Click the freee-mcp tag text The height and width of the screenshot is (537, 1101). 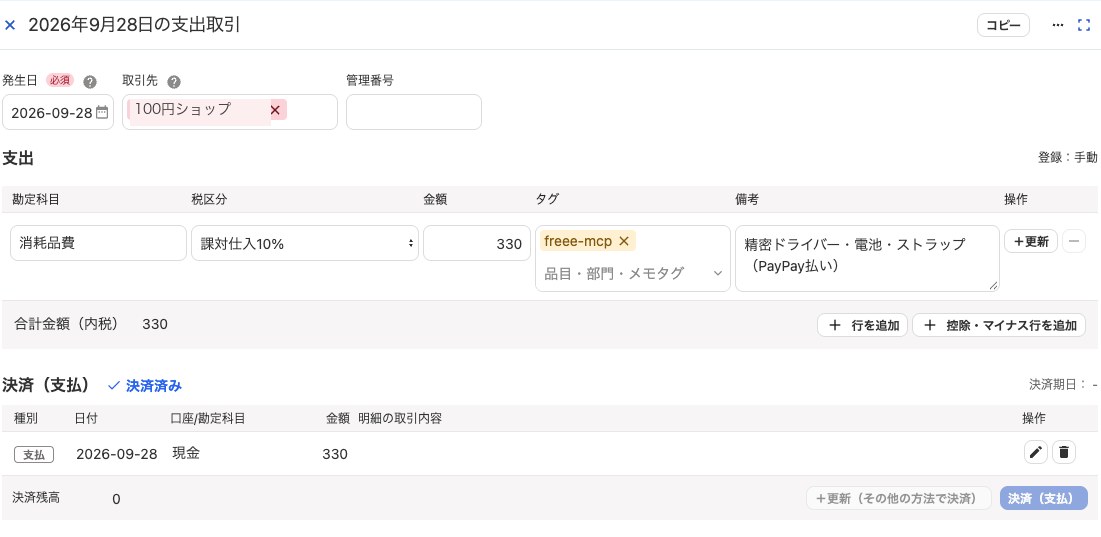(x=578, y=241)
